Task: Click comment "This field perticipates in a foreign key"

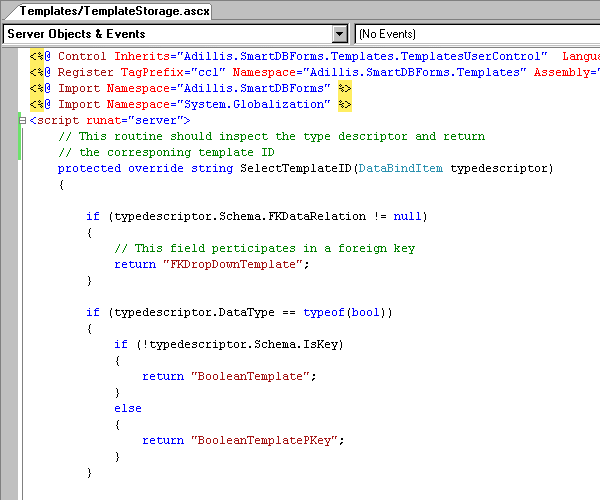Action: (264, 248)
